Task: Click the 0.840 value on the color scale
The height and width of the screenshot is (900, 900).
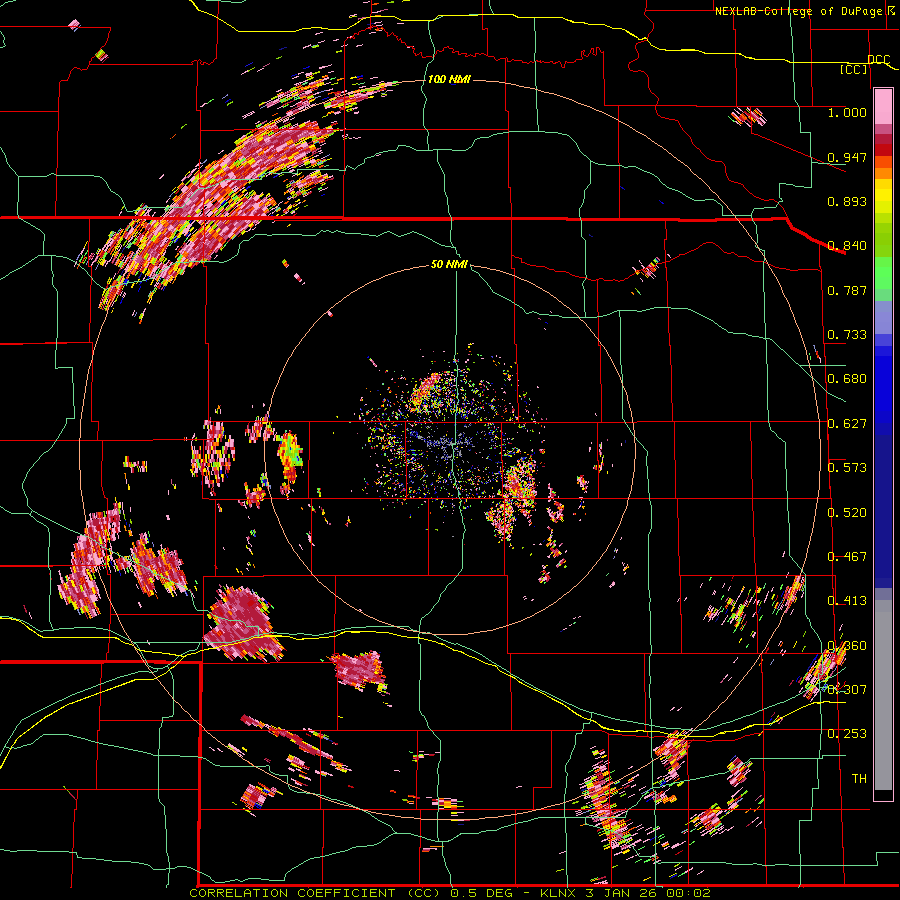Action: point(847,246)
